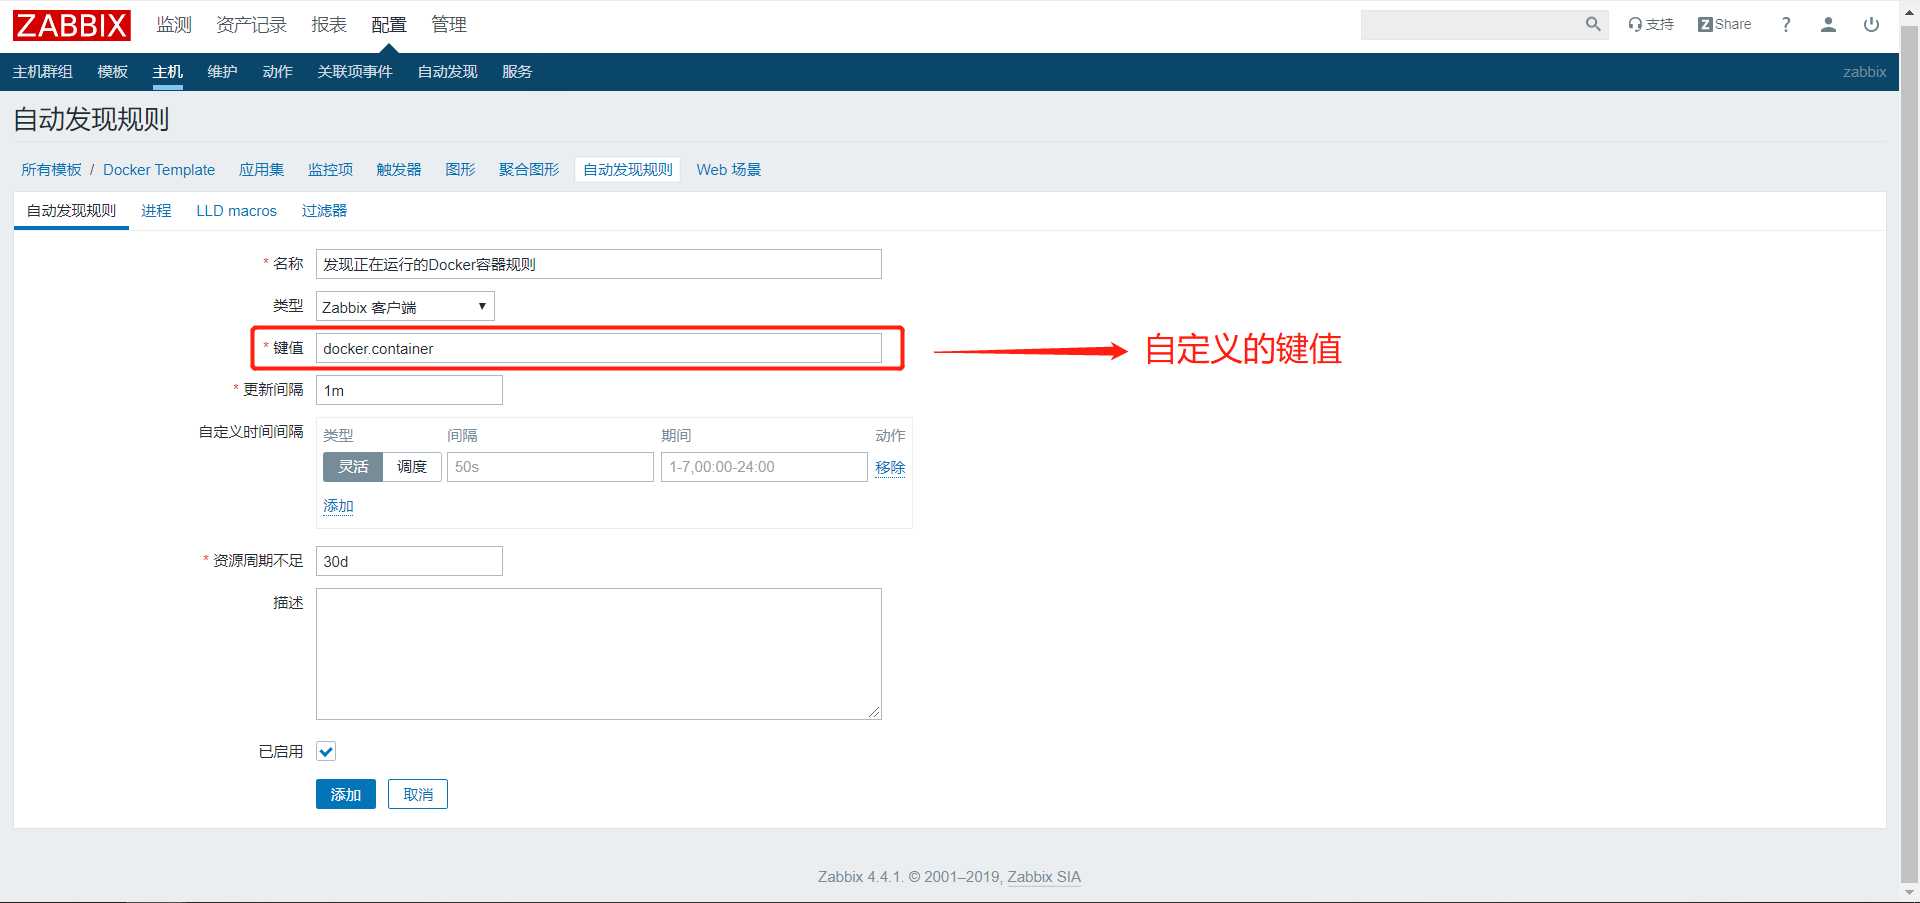Open the 聚合图形 link
The height and width of the screenshot is (903, 1920).
[529, 170]
